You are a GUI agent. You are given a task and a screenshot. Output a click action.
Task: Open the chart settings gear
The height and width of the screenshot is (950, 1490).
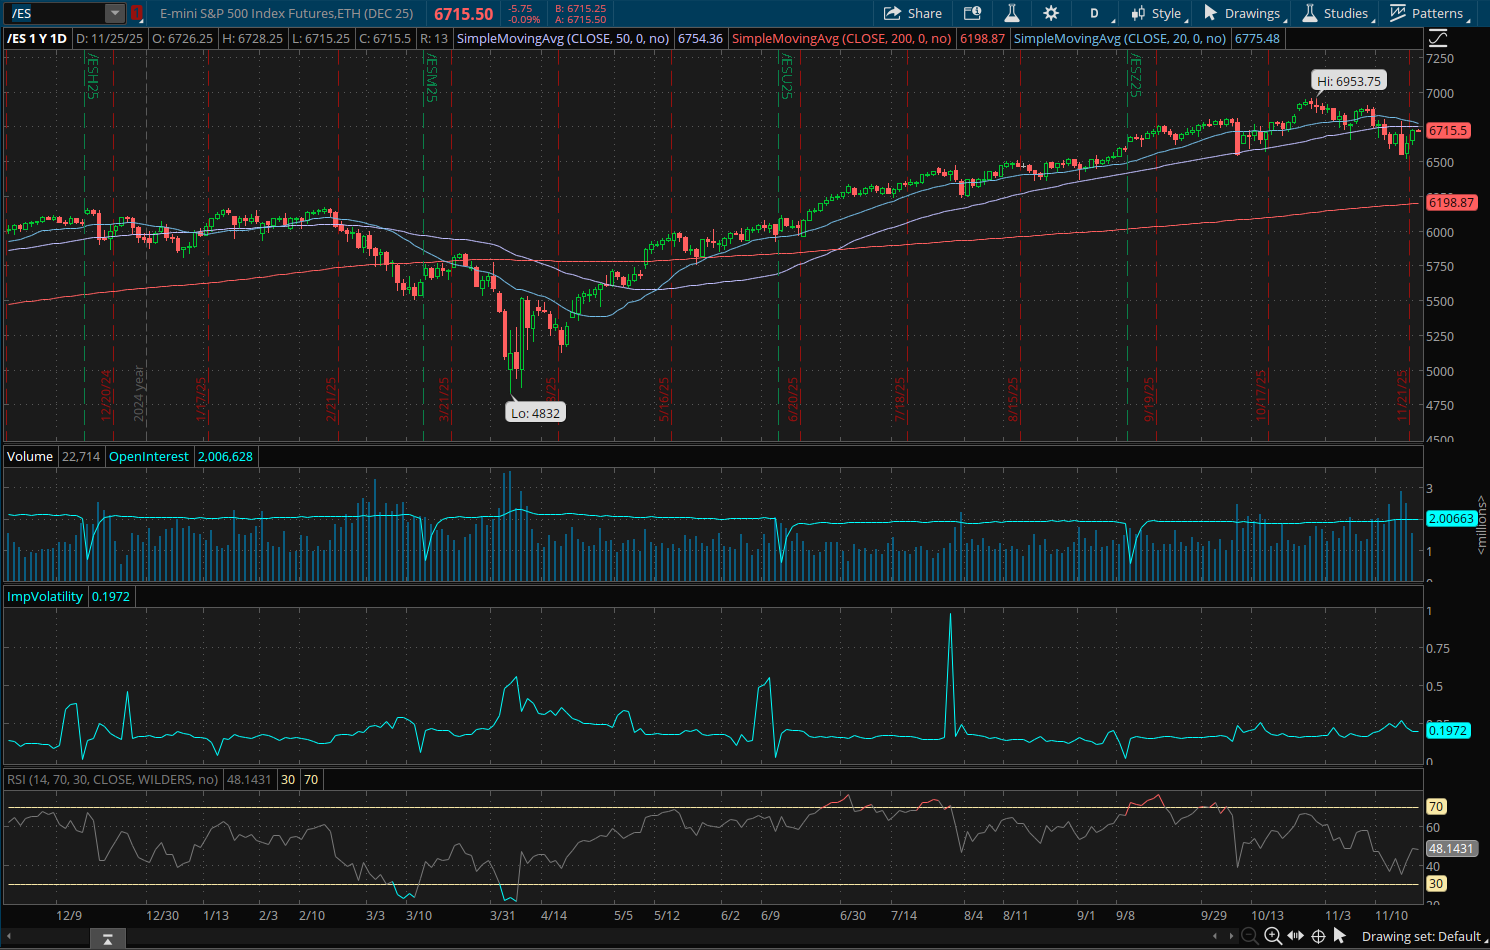coord(1050,13)
